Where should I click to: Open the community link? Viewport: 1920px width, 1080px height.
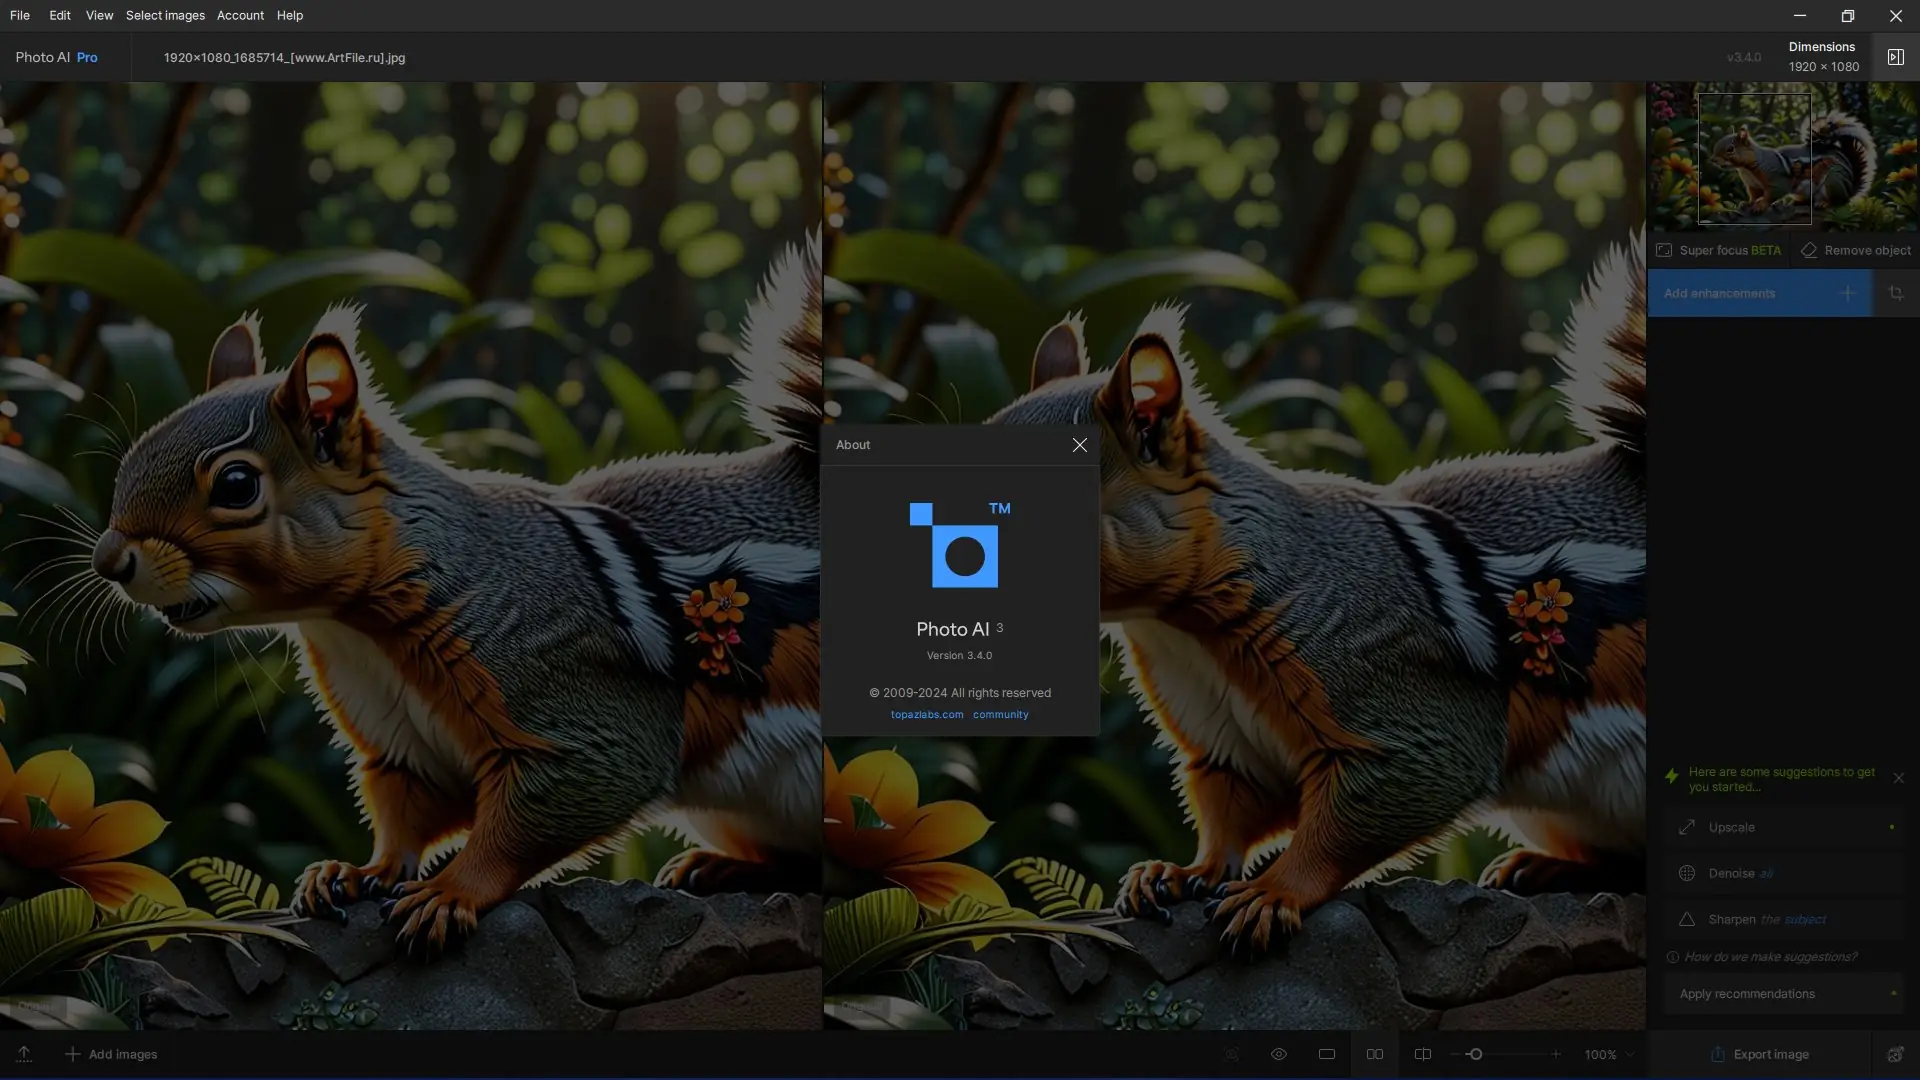[1000, 715]
